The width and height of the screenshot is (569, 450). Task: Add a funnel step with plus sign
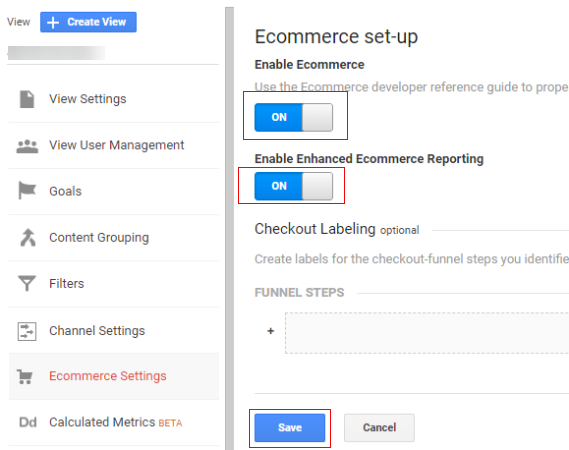pyautogui.click(x=270, y=331)
